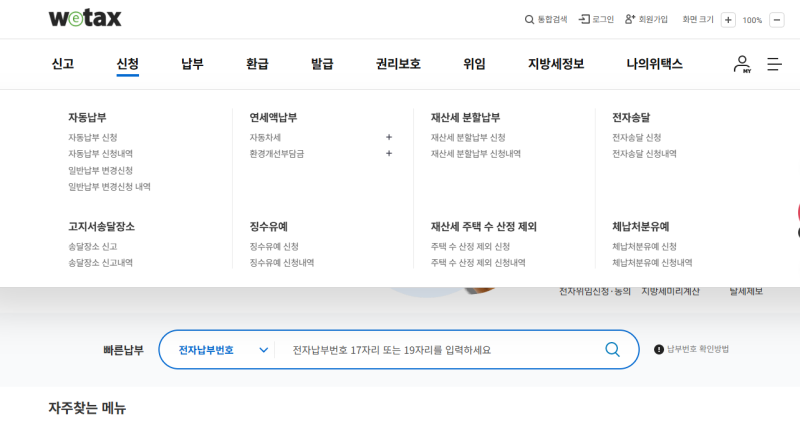The image size is (800, 423).
Task: Open the MY user profile icon
Action: pyautogui.click(x=742, y=64)
